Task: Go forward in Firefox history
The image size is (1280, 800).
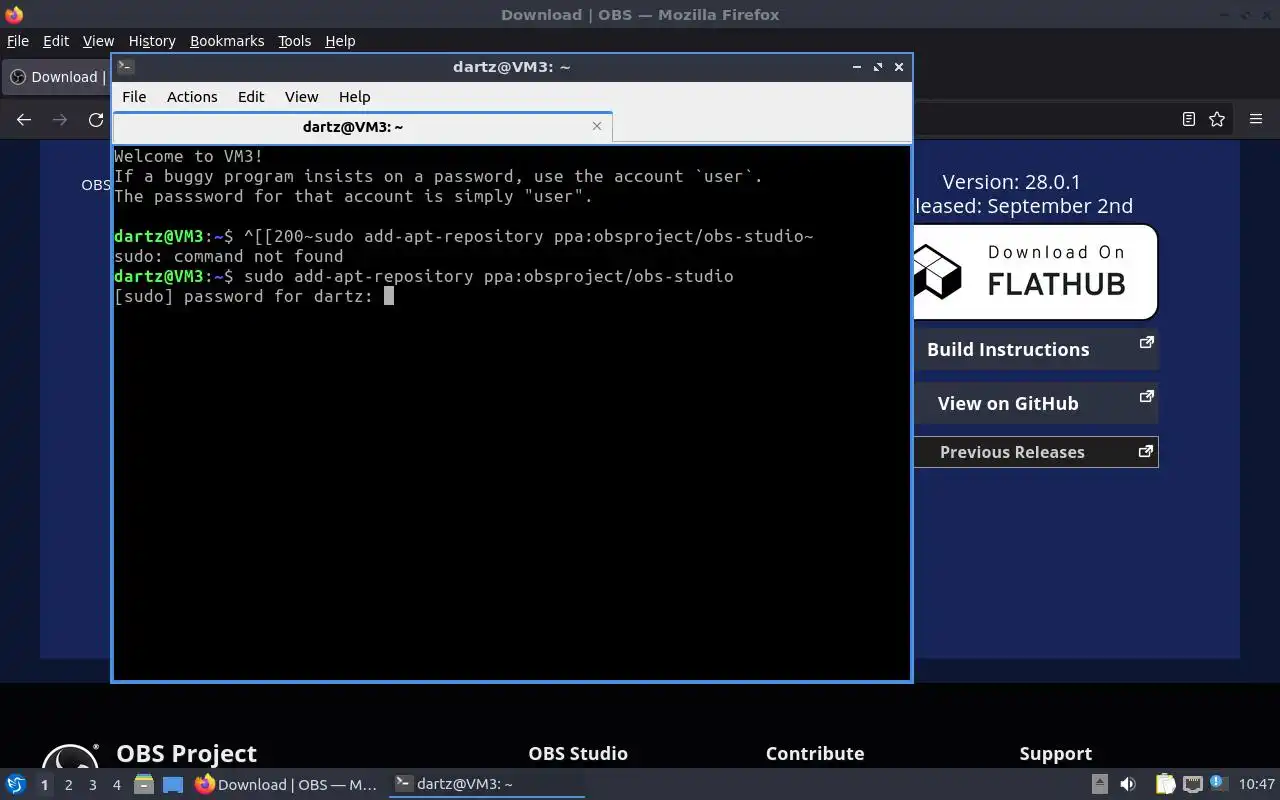Action: tap(60, 119)
